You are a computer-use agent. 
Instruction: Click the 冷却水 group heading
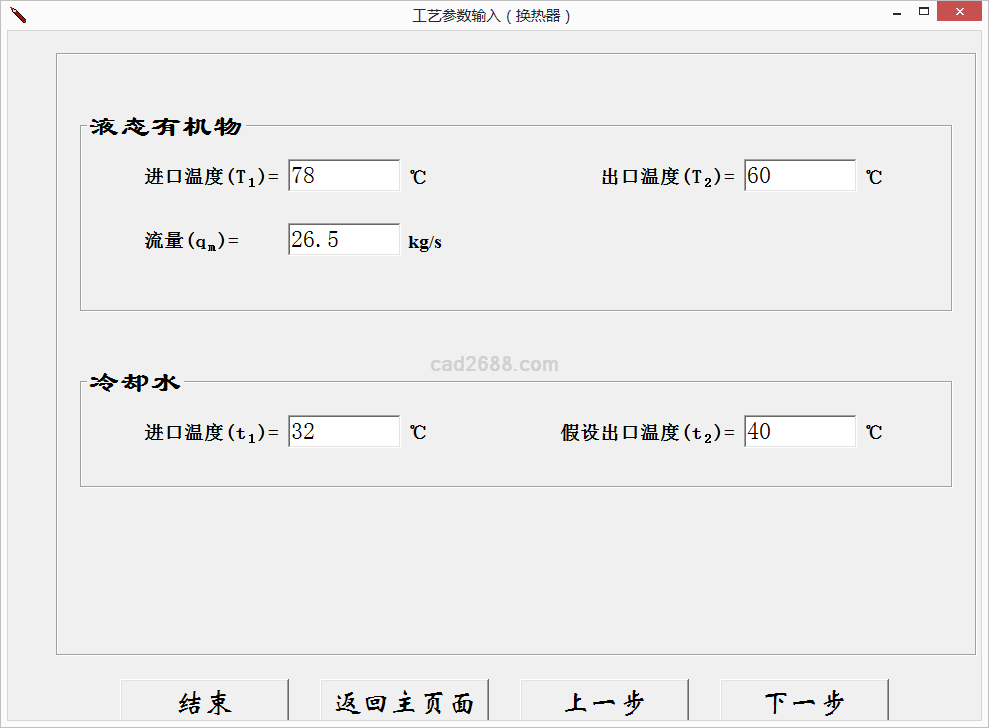tap(135, 383)
